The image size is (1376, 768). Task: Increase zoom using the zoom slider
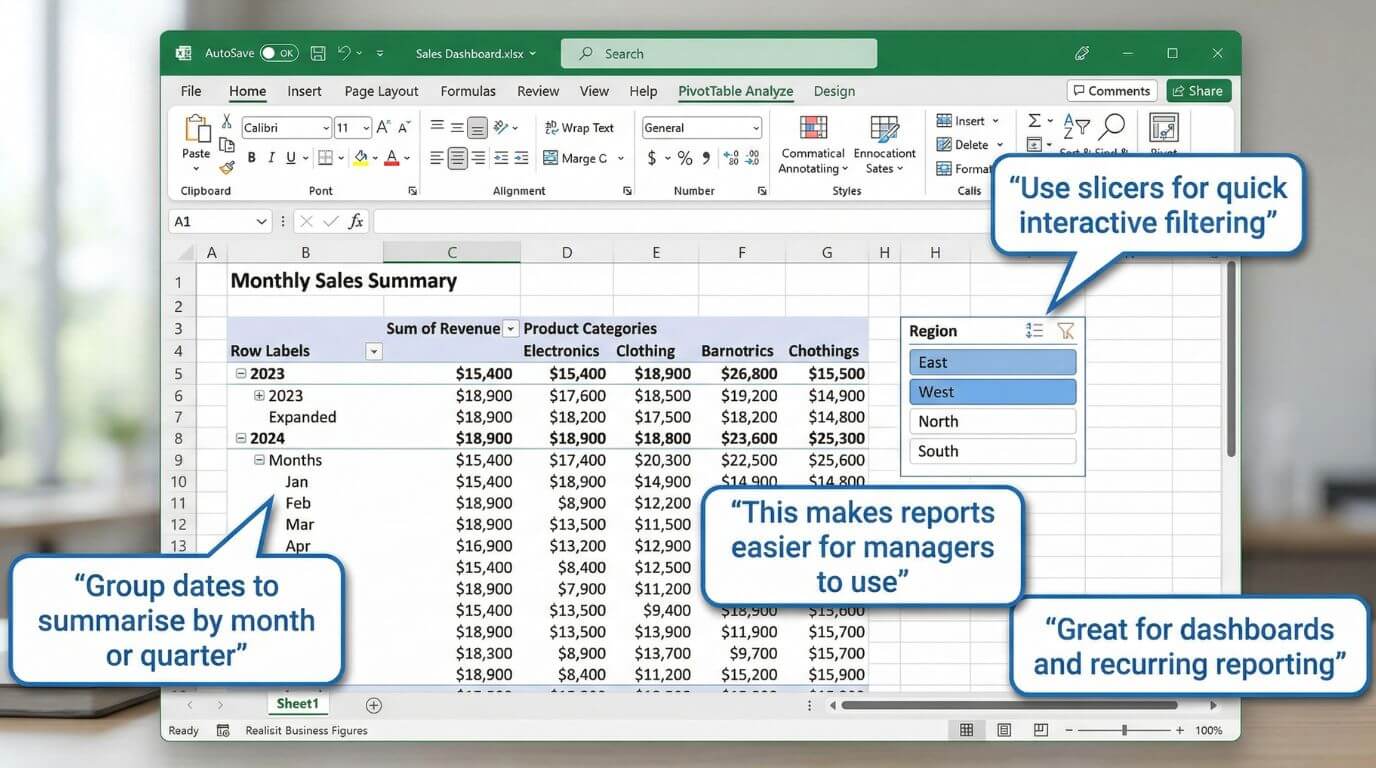pos(1178,730)
